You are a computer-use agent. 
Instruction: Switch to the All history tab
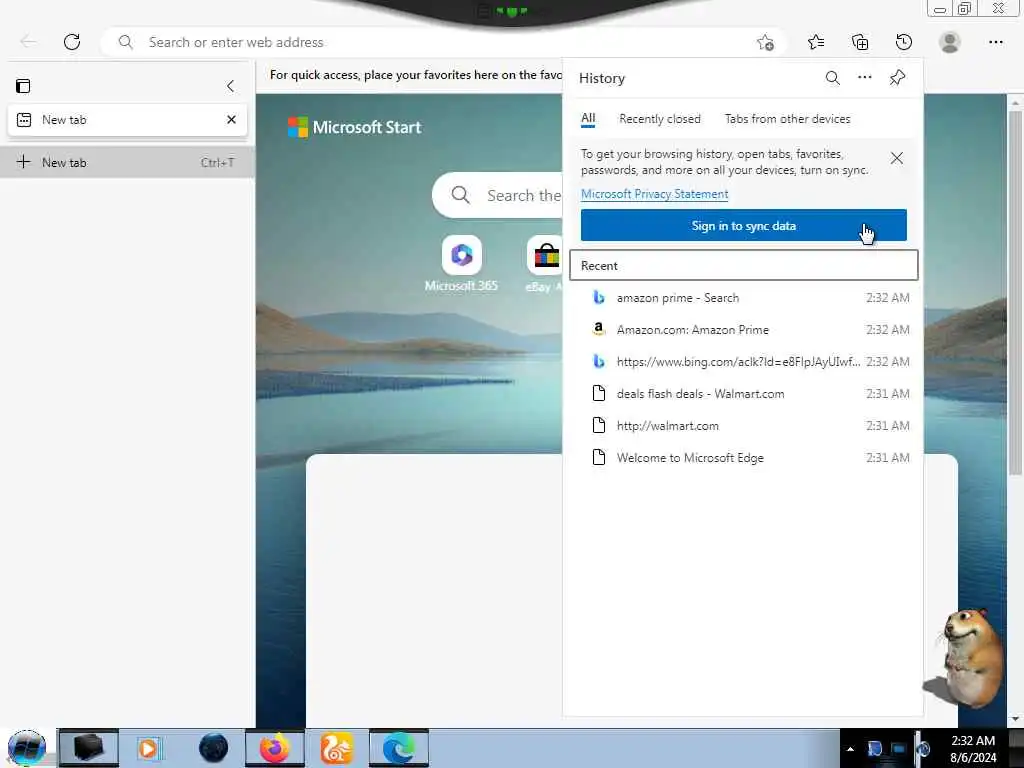point(588,119)
